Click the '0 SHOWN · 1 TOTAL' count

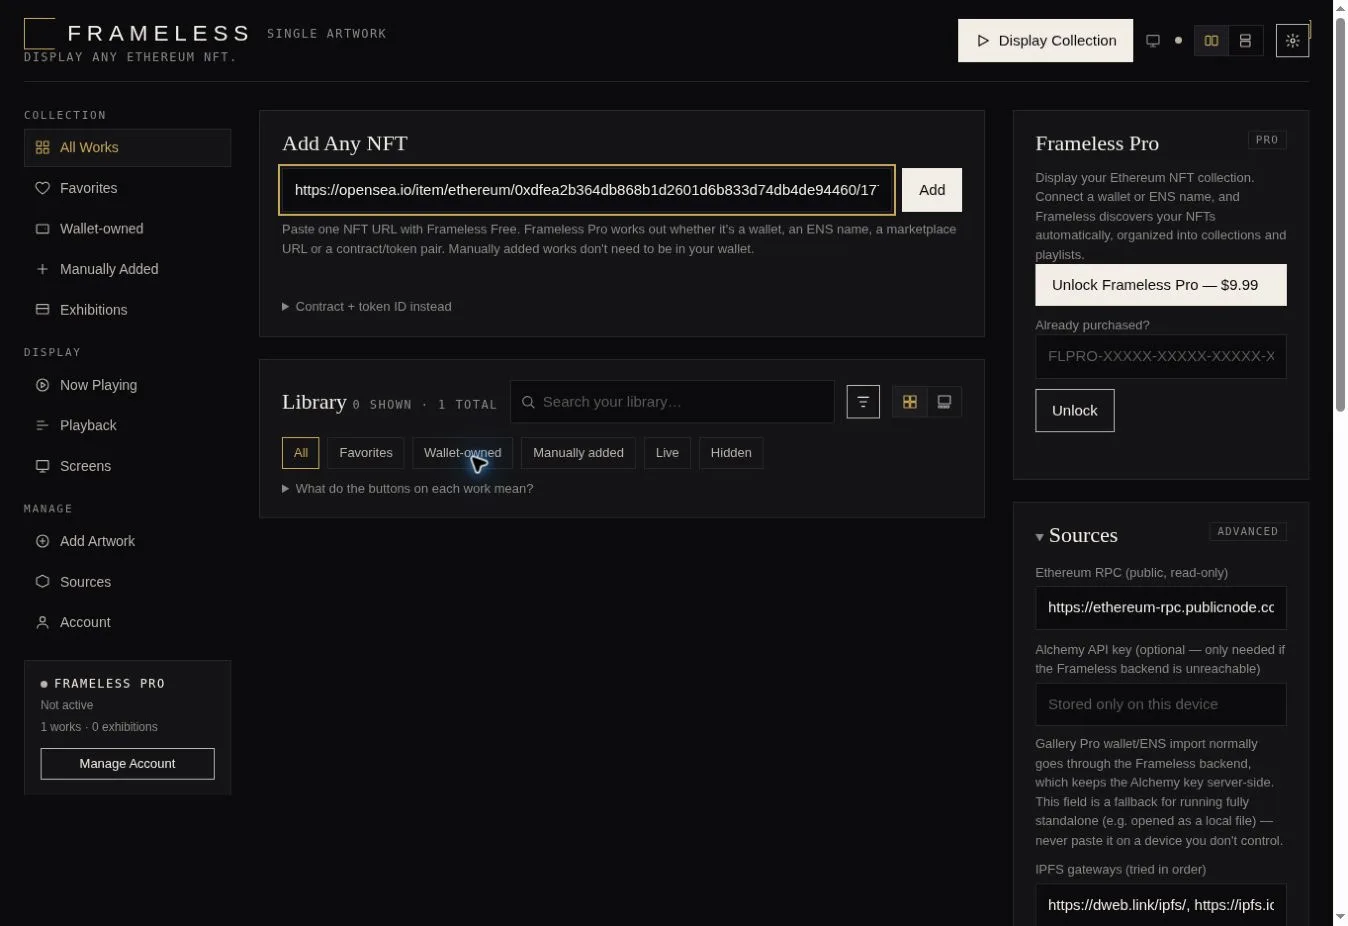(x=425, y=405)
